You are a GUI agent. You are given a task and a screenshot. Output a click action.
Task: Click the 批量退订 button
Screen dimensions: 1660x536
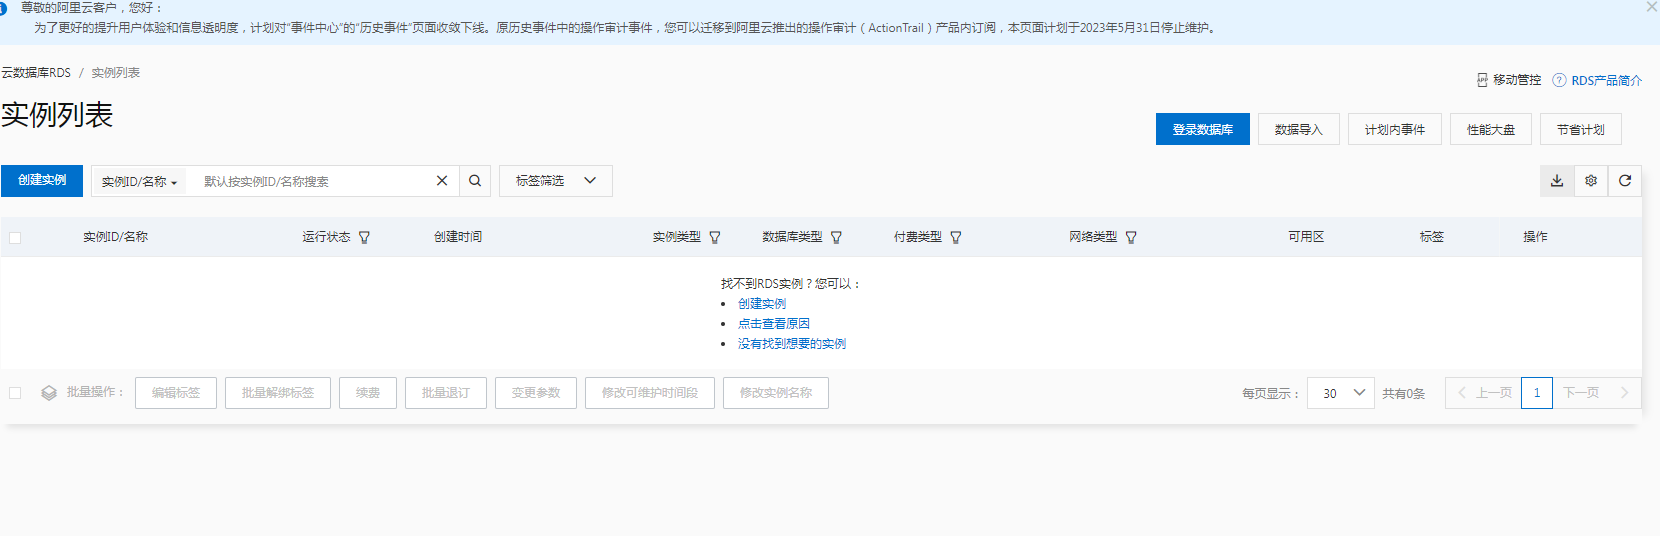pos(446,393)
